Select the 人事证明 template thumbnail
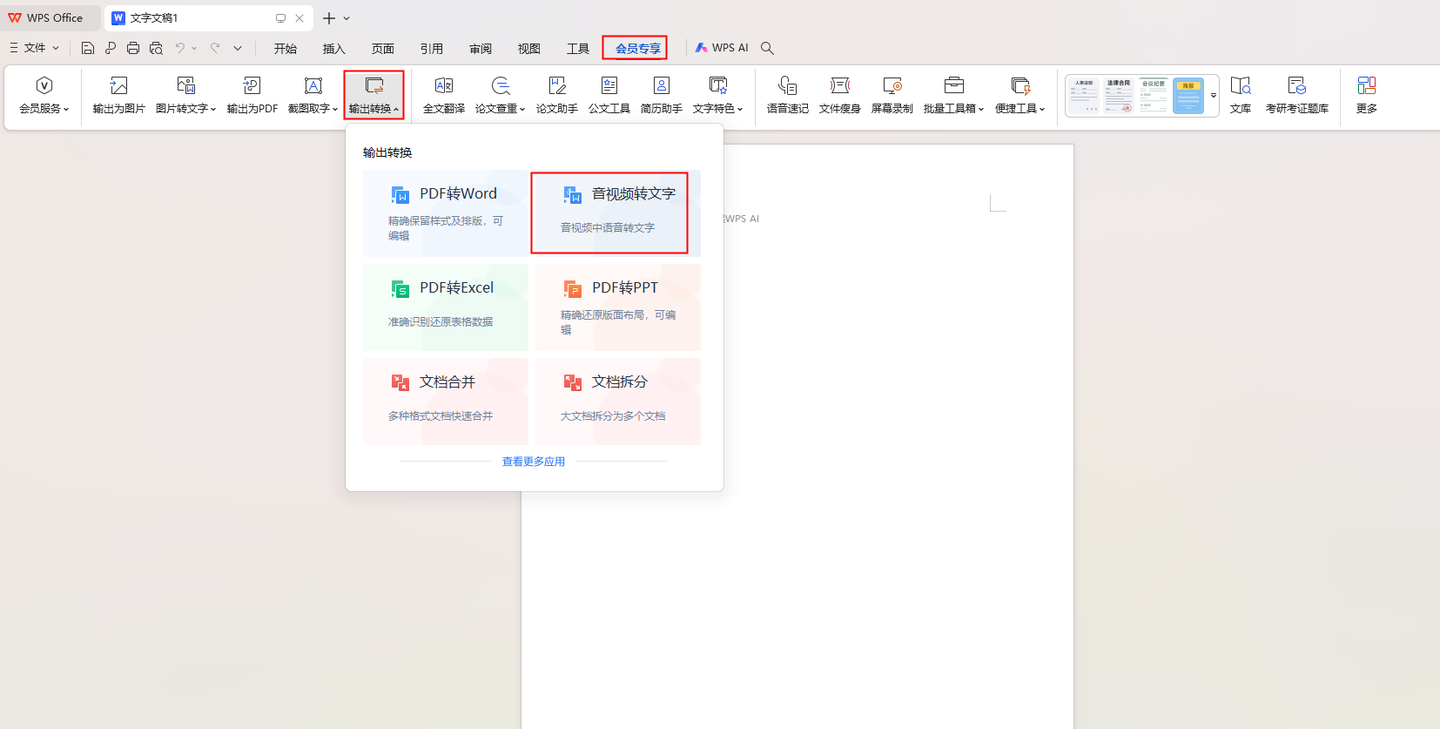This screenshot has height=729, width=1440. tap(1084, 96)
